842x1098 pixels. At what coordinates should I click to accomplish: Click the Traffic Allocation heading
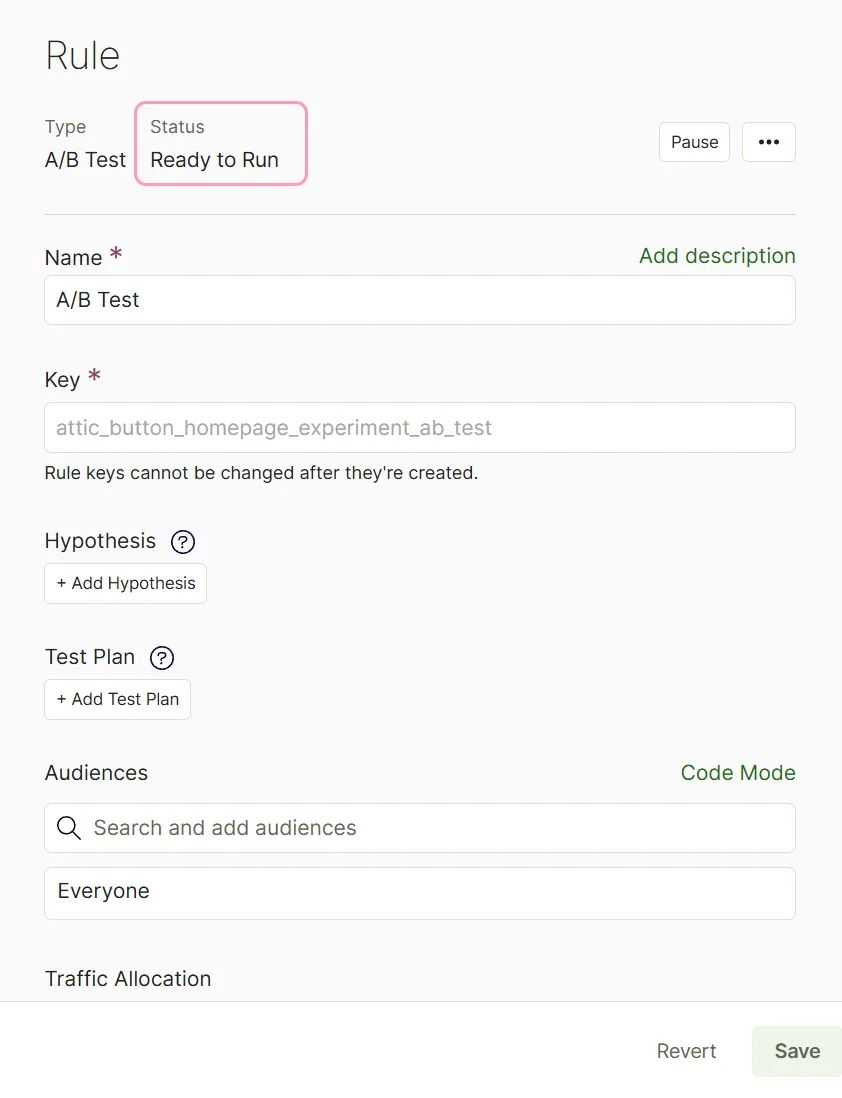[127, 978]
